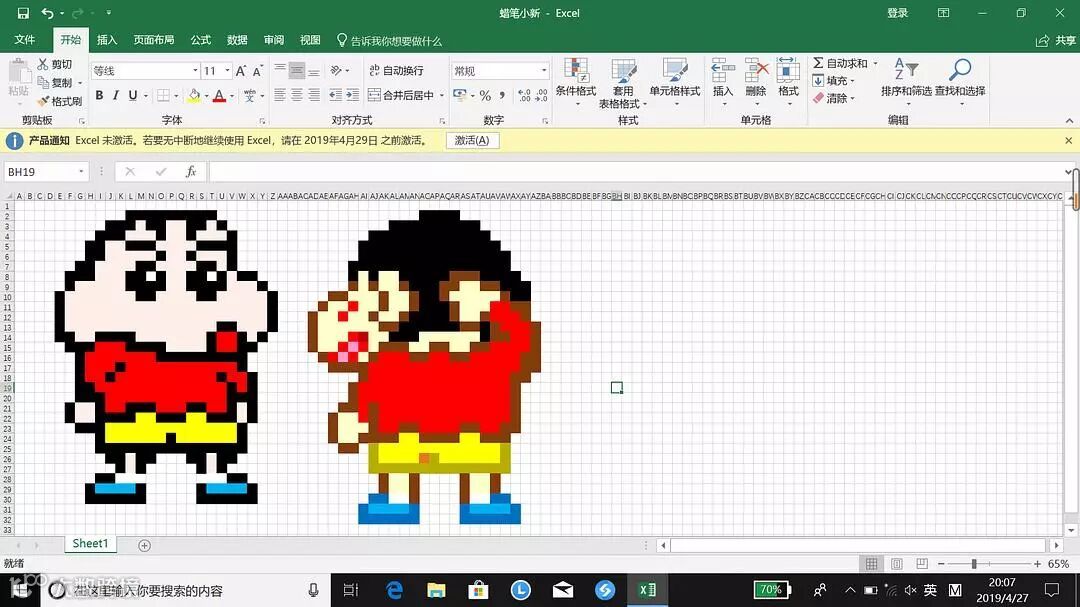This screenshot has height=607, width=1080.
Task: Click the comma style icon
Action: pyautogui.click(x=502, y=95)
